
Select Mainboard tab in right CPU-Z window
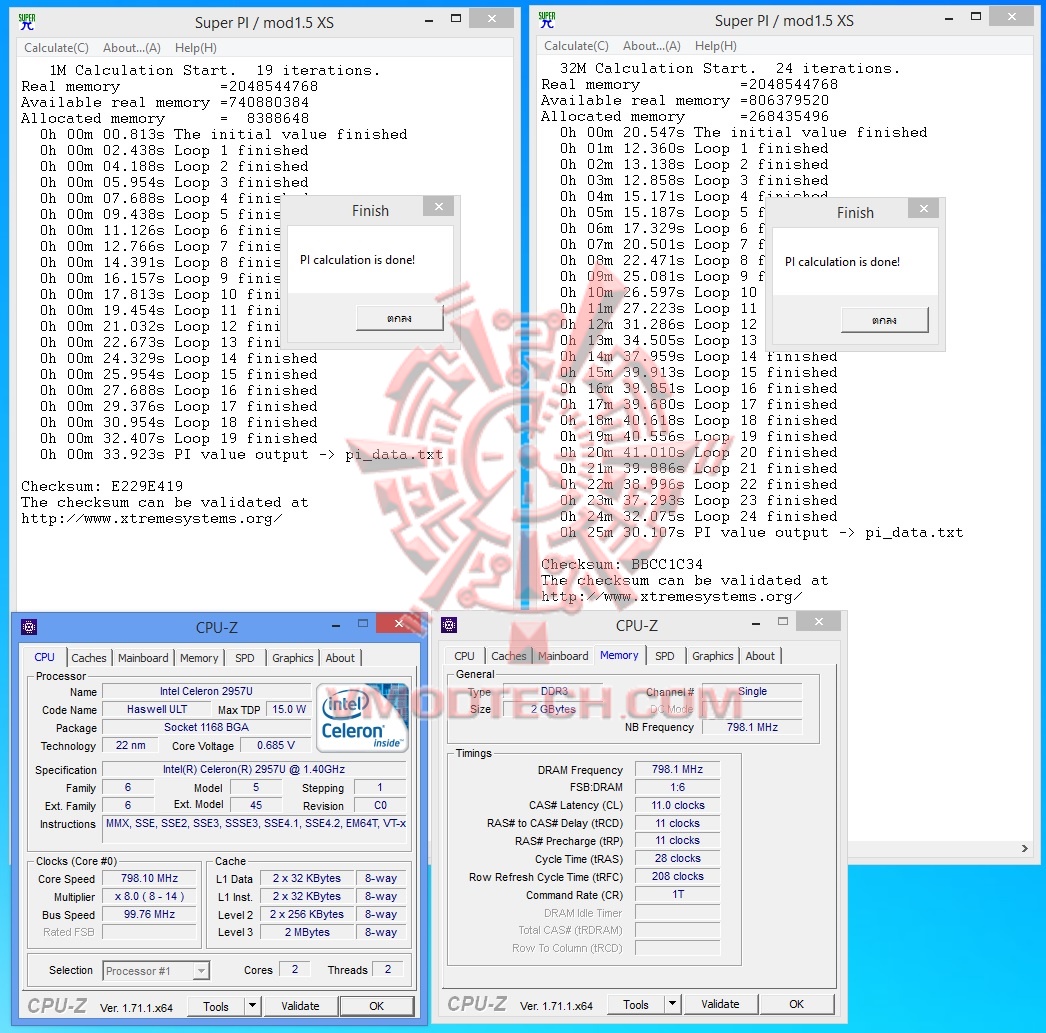563,656
